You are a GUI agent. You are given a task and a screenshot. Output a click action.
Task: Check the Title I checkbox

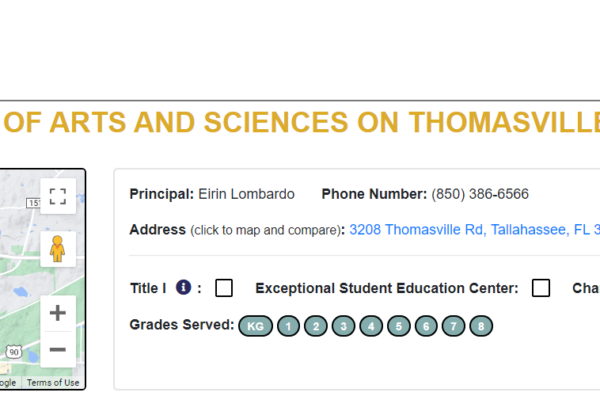pos(224,288)
